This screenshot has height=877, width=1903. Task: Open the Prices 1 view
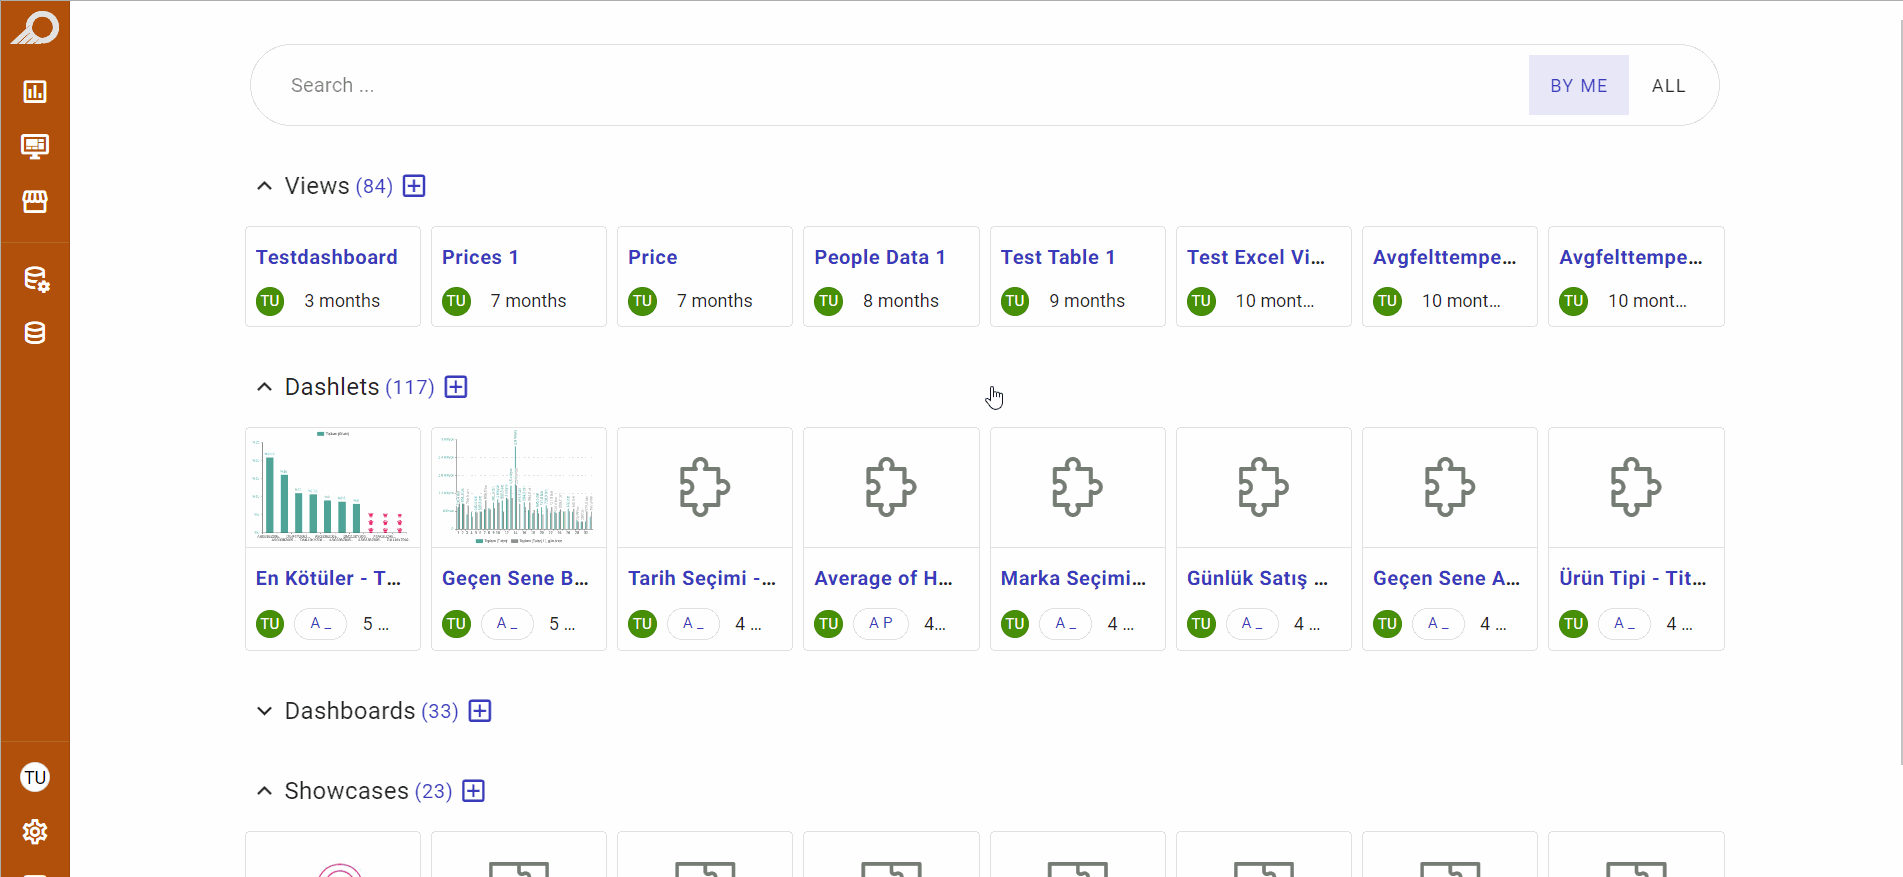[x=519, y=276]
